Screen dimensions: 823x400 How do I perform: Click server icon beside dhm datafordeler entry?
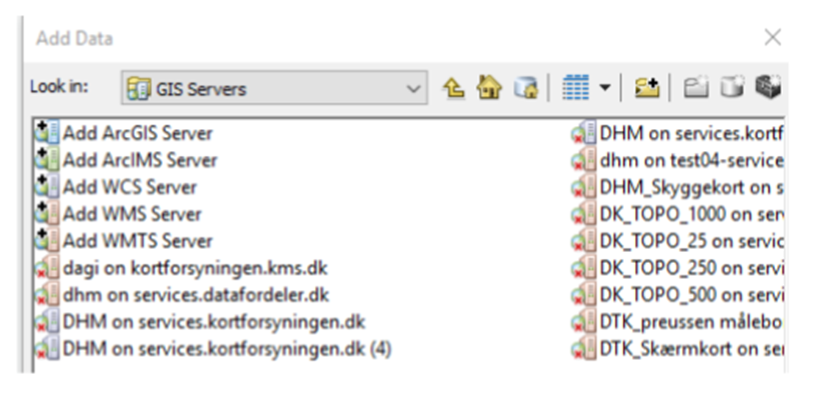(x=47, y=294)
